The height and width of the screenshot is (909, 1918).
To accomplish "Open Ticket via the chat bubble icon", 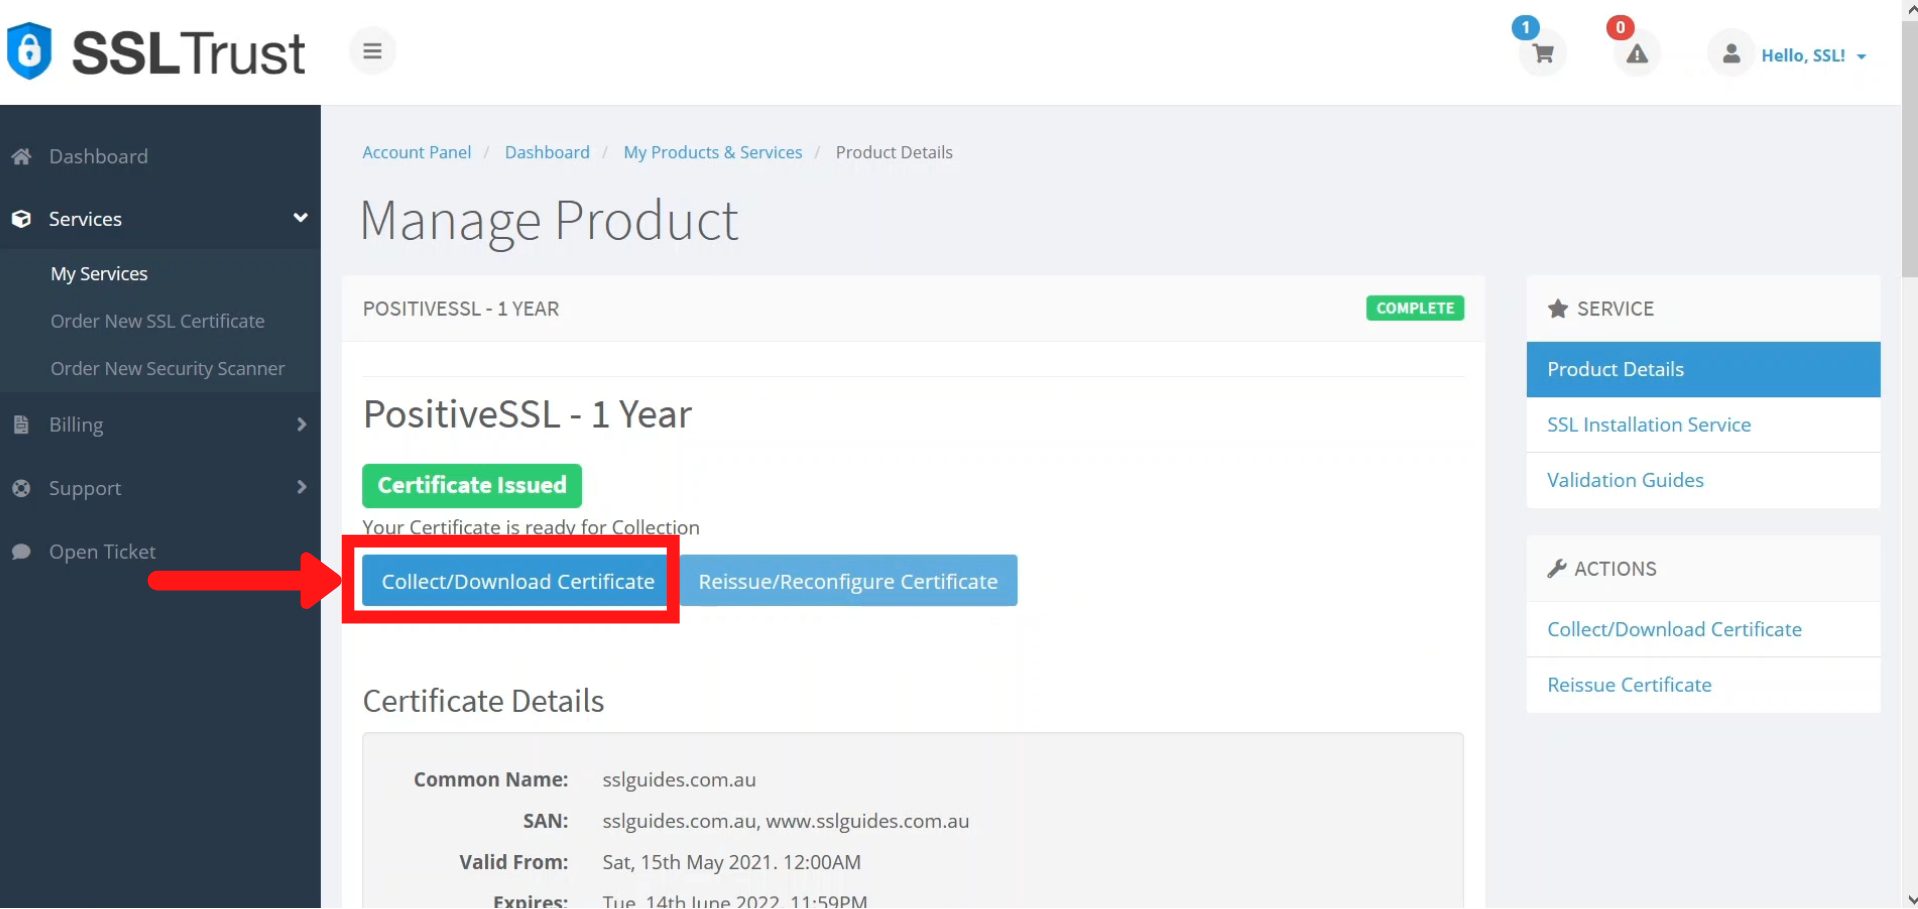I will click(x=22, y=551).
